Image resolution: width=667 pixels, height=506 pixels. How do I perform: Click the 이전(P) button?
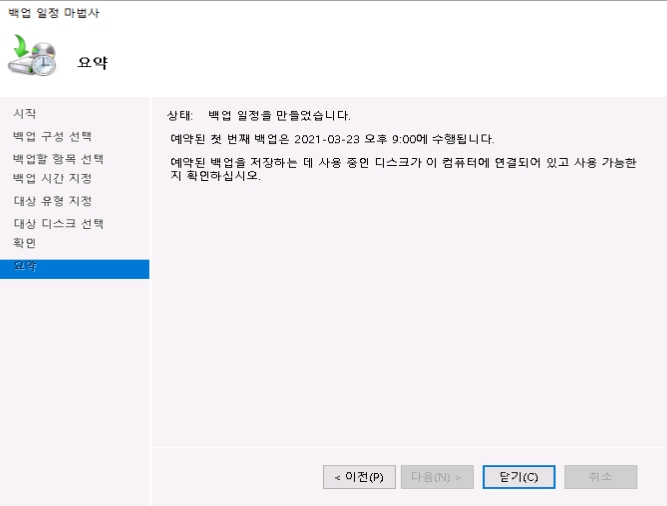click(x=359, y=477)
